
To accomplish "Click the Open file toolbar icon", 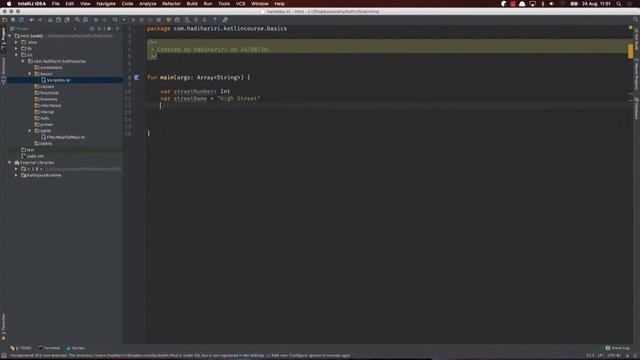I will [4, 20].
